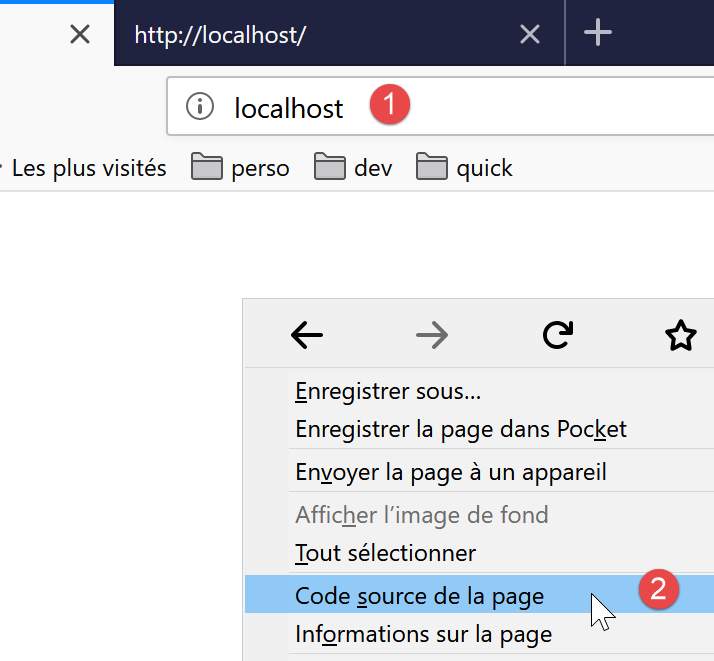This screenshot has height=661, width=714.
Task: Close the first active tab
Action: (80, 35)
